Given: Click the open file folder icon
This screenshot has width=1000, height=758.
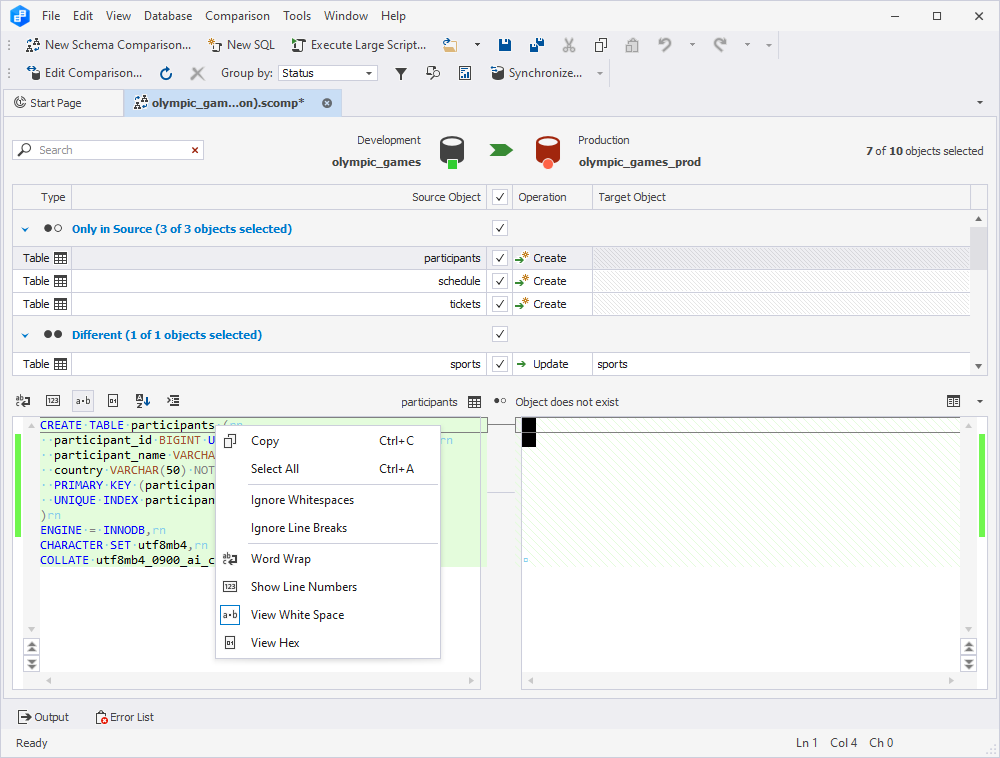Looking at the screenshot, I should pyautogui.click(x=450, y=45).
